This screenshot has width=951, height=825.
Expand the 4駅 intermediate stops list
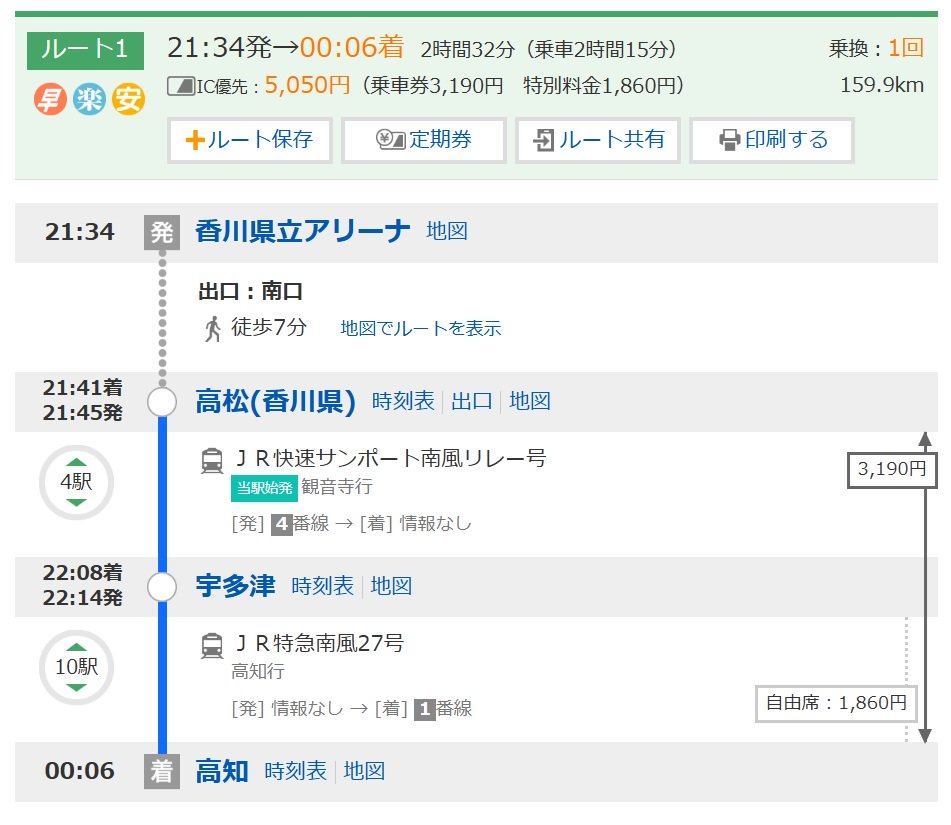(76, 482)
